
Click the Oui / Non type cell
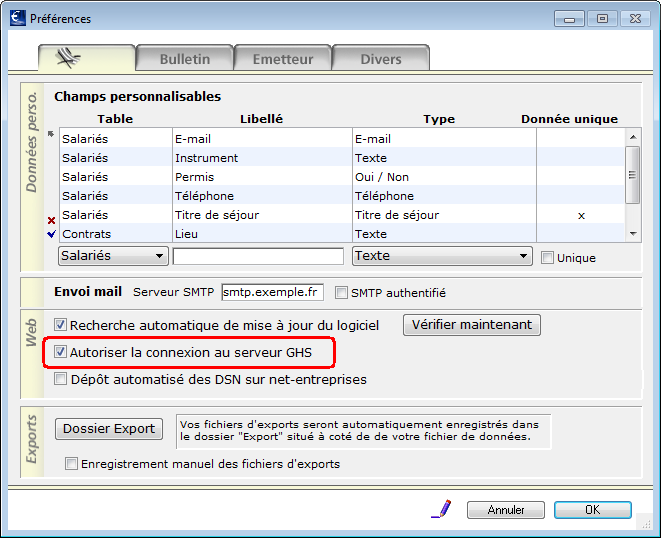coord(444,177)
